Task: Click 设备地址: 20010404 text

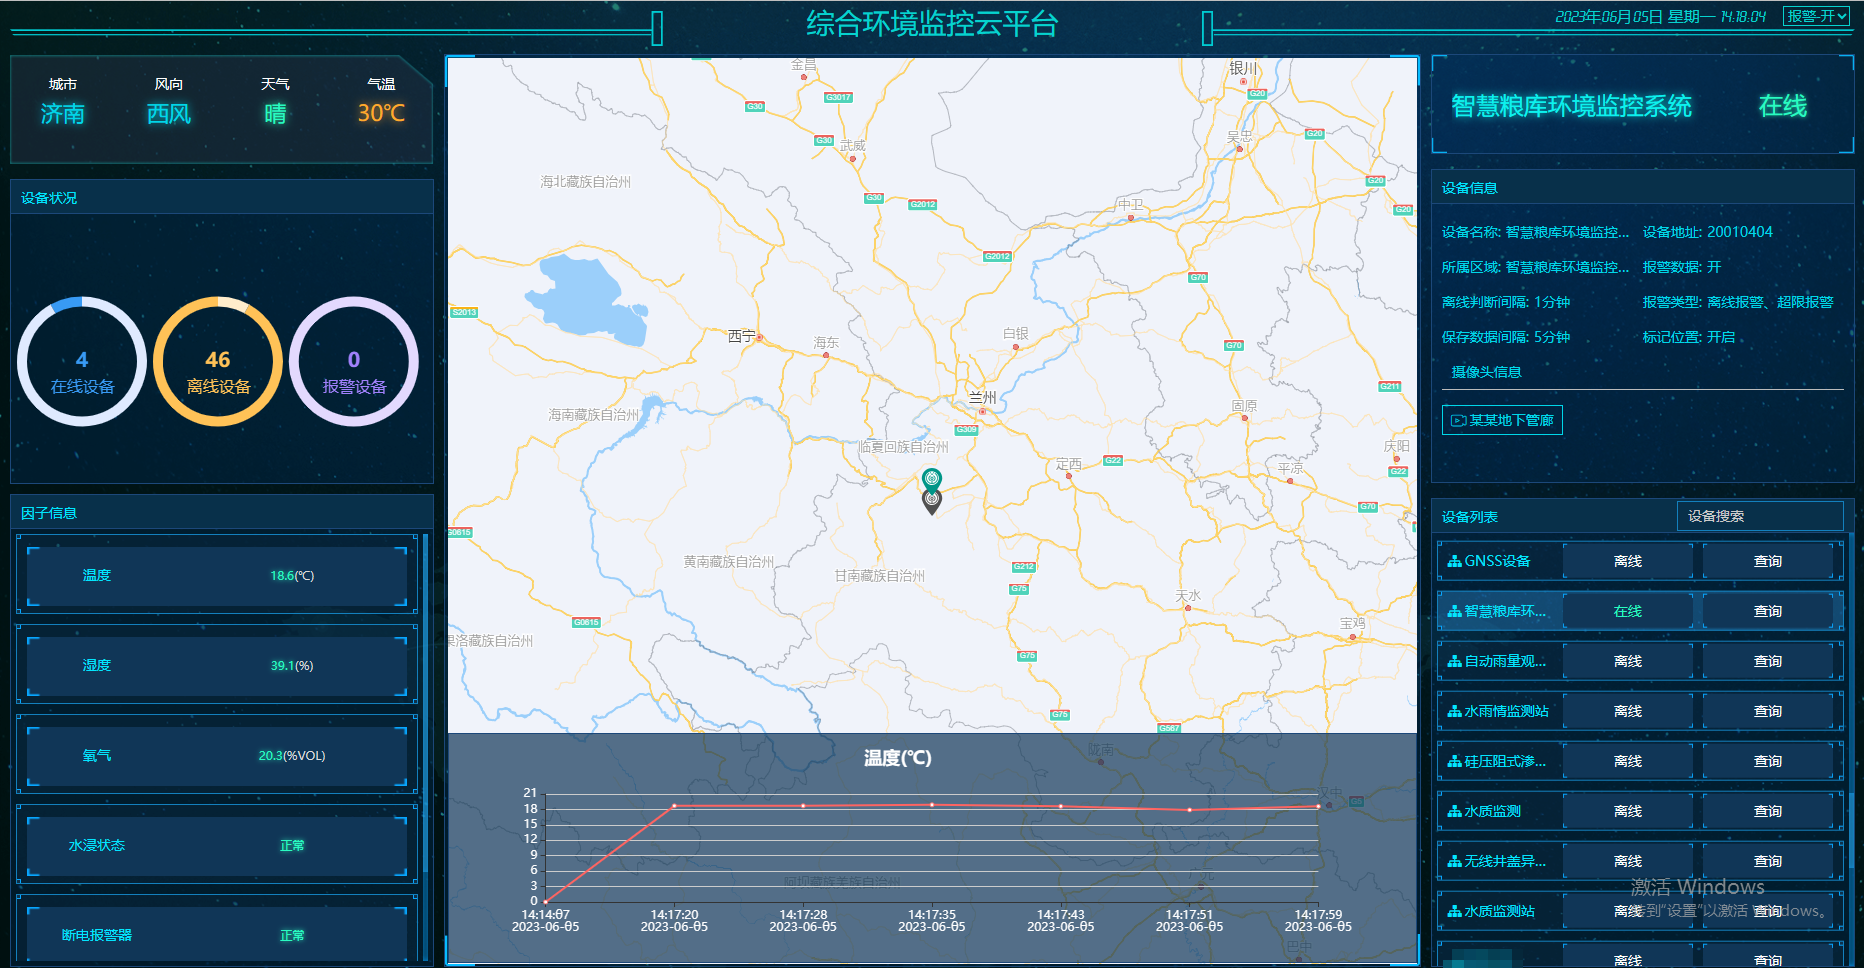Action: coord(1707,232)
